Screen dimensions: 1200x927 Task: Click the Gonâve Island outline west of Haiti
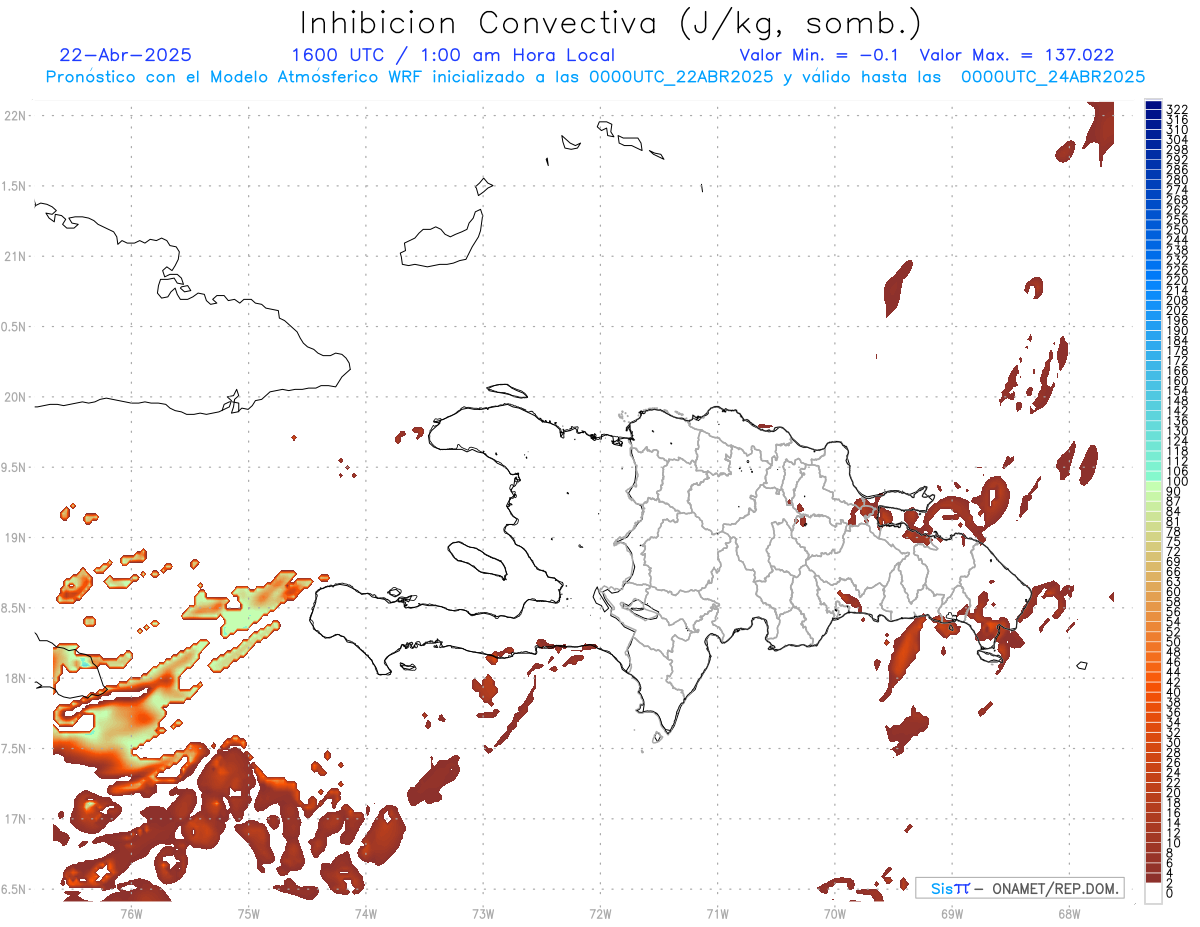tap(476, 559)
